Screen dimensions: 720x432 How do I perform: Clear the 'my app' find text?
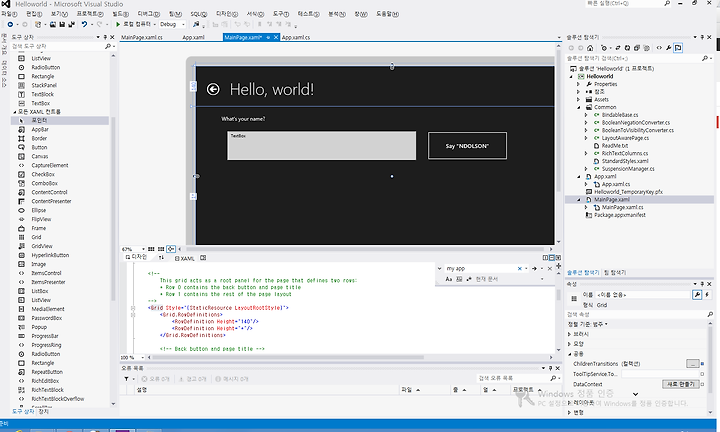pyautogui.click(x=520, y=269)
